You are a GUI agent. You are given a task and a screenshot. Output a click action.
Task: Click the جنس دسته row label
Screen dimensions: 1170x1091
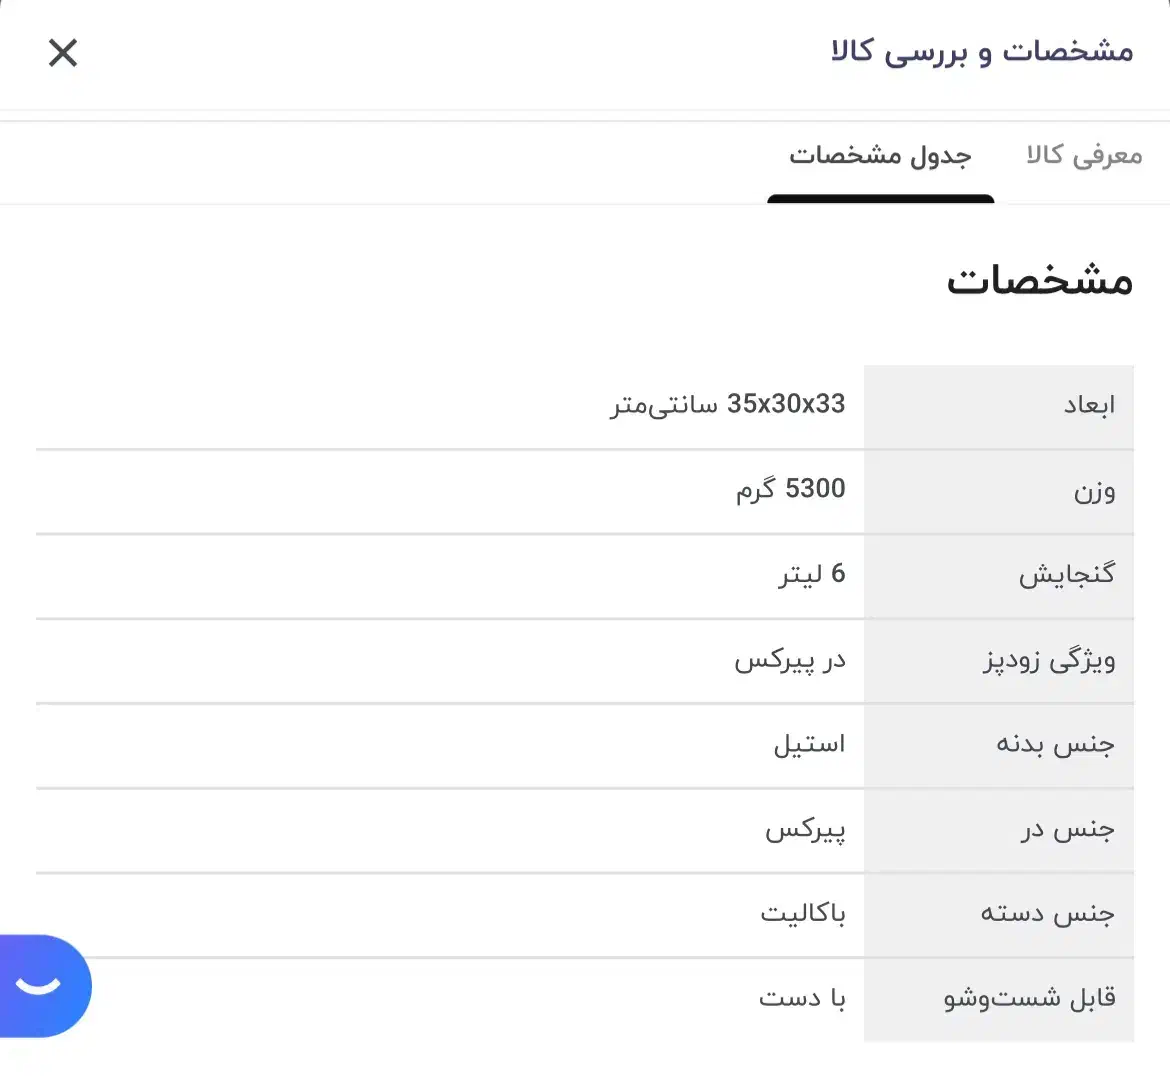pos(1047,914)
